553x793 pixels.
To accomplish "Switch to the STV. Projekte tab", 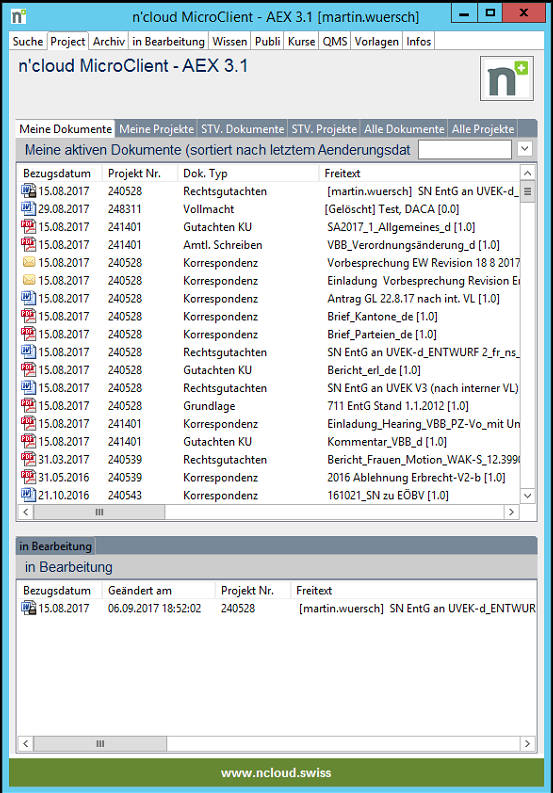I will [x=324, y=129].
